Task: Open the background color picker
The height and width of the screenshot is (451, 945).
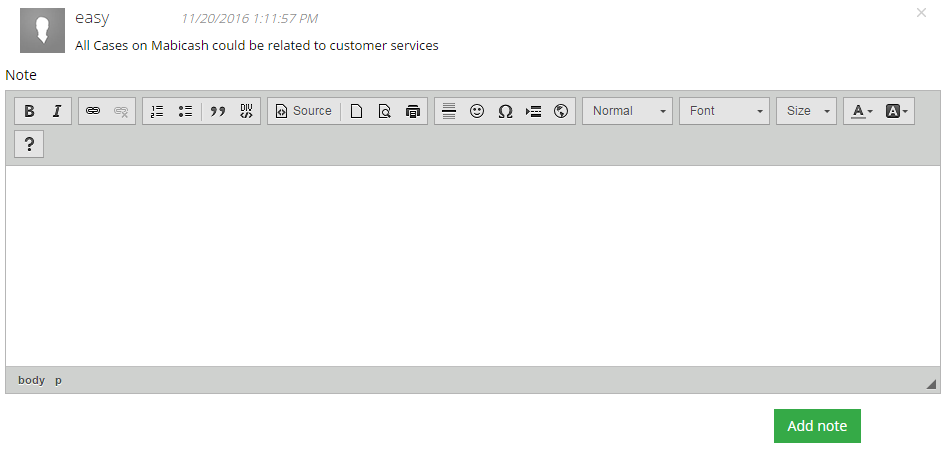Action: [x=897, y=111]
